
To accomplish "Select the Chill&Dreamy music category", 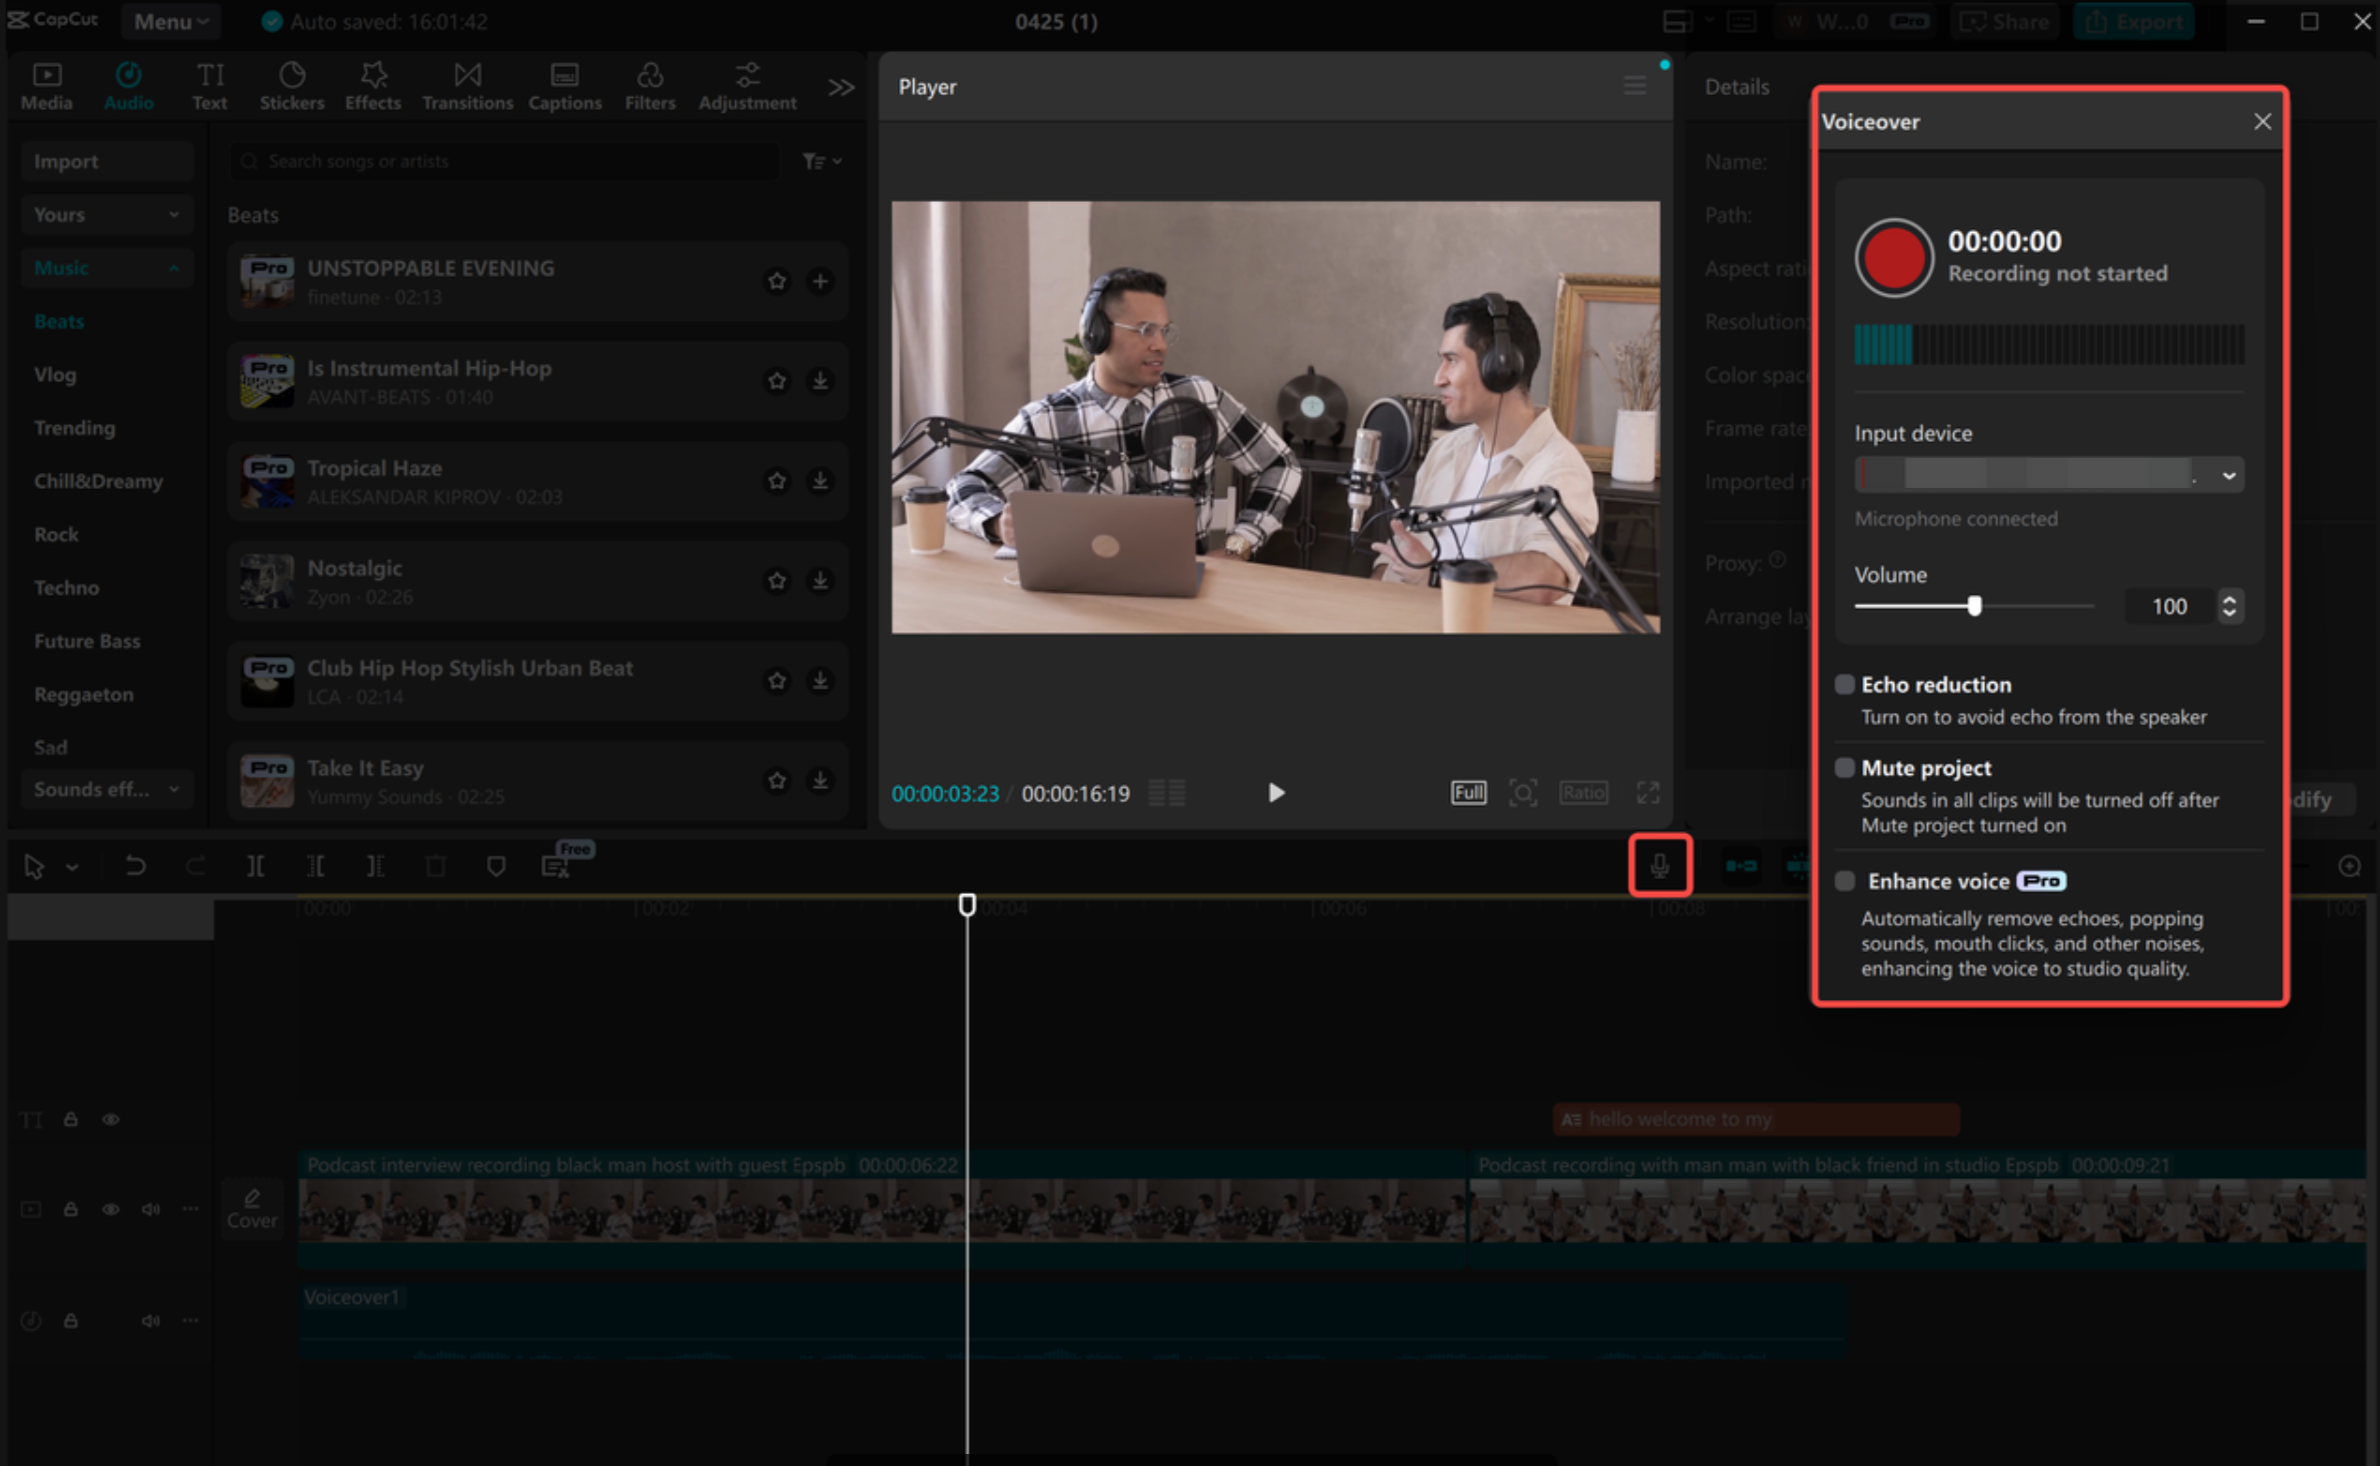I will click(x=98, y=481).
